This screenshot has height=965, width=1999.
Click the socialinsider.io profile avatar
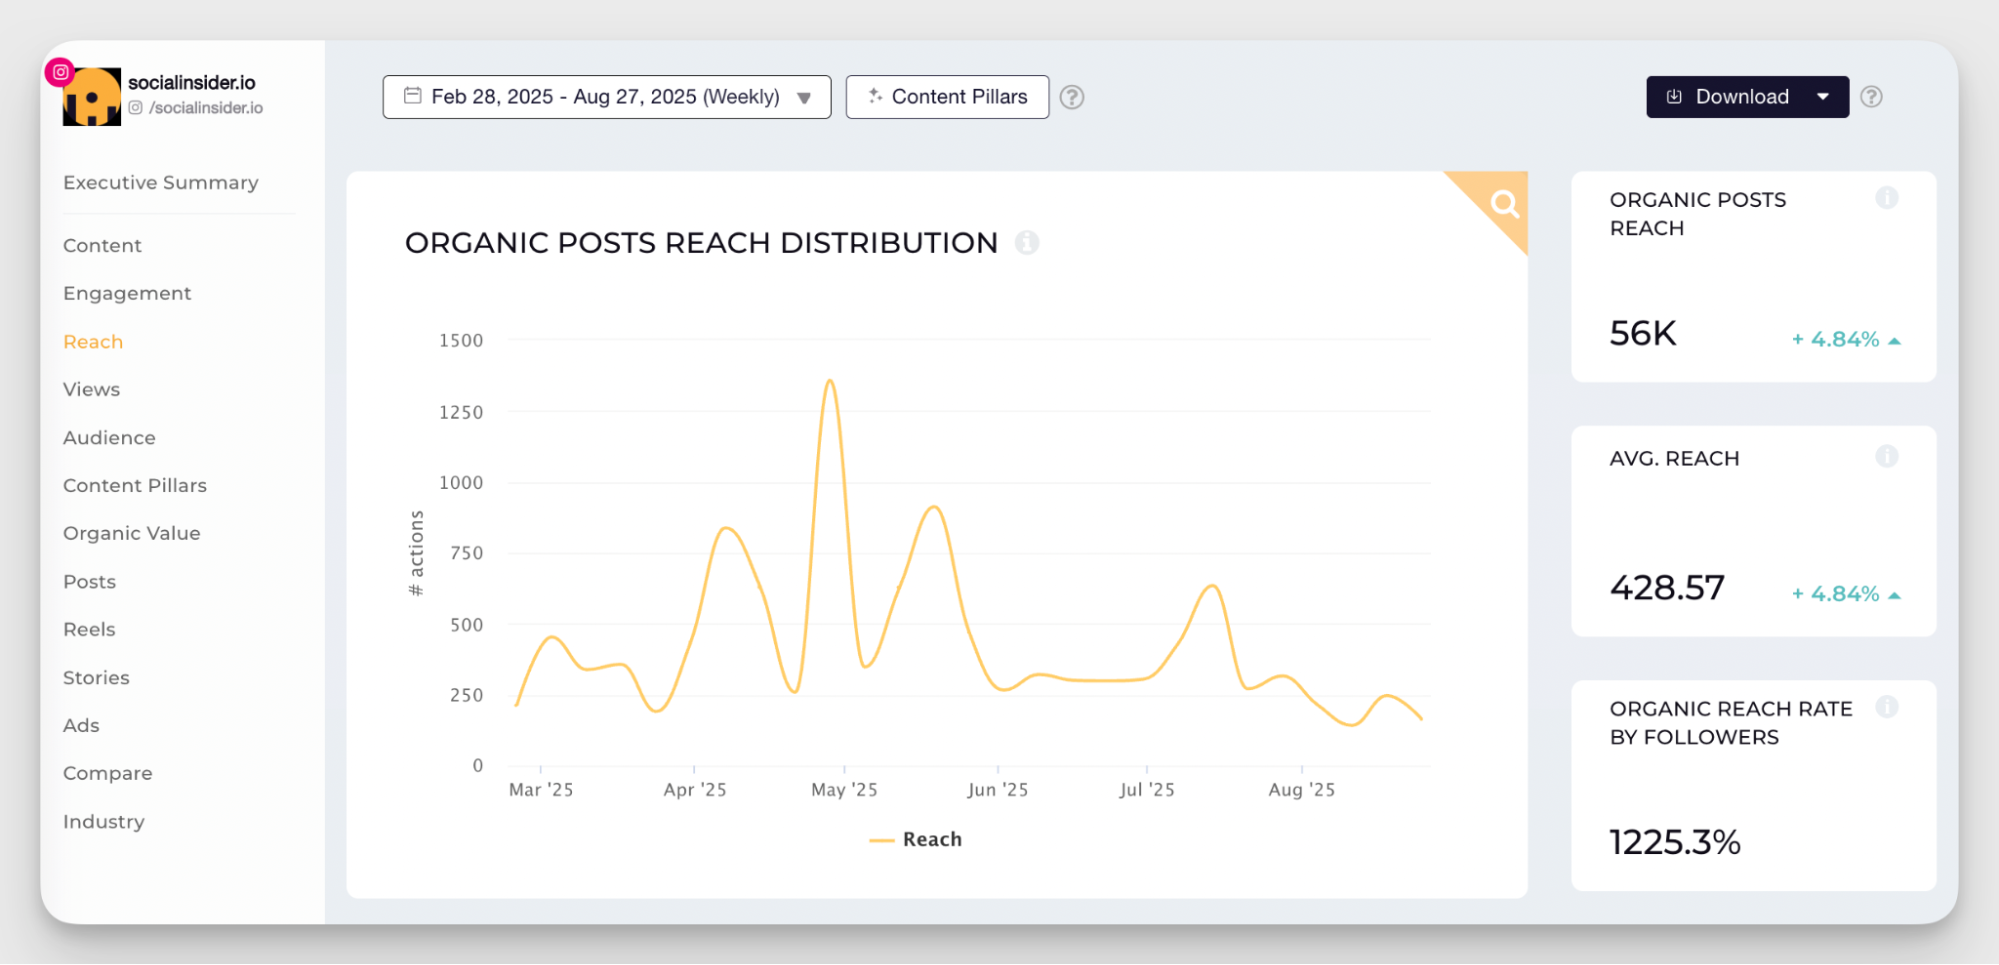coord(92,97)
